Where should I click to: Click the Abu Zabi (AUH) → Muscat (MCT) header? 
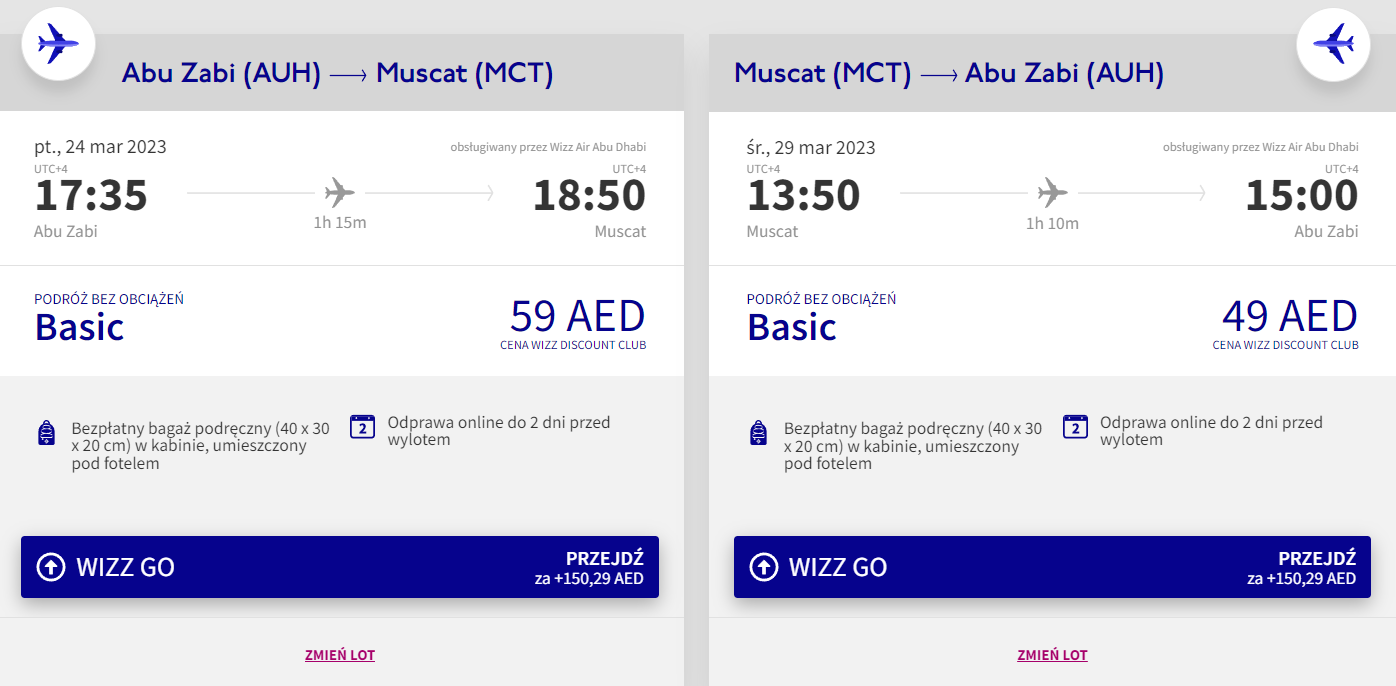(x=337, y=73)
